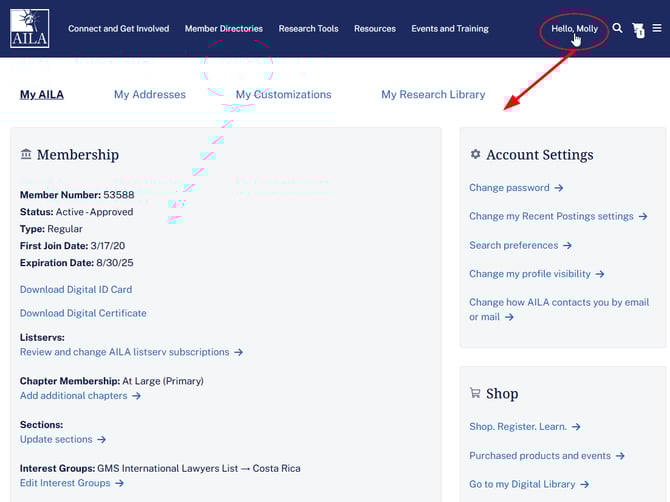Expand the Events and Training menu
This screenshot has height=502, width=670.
450,29
